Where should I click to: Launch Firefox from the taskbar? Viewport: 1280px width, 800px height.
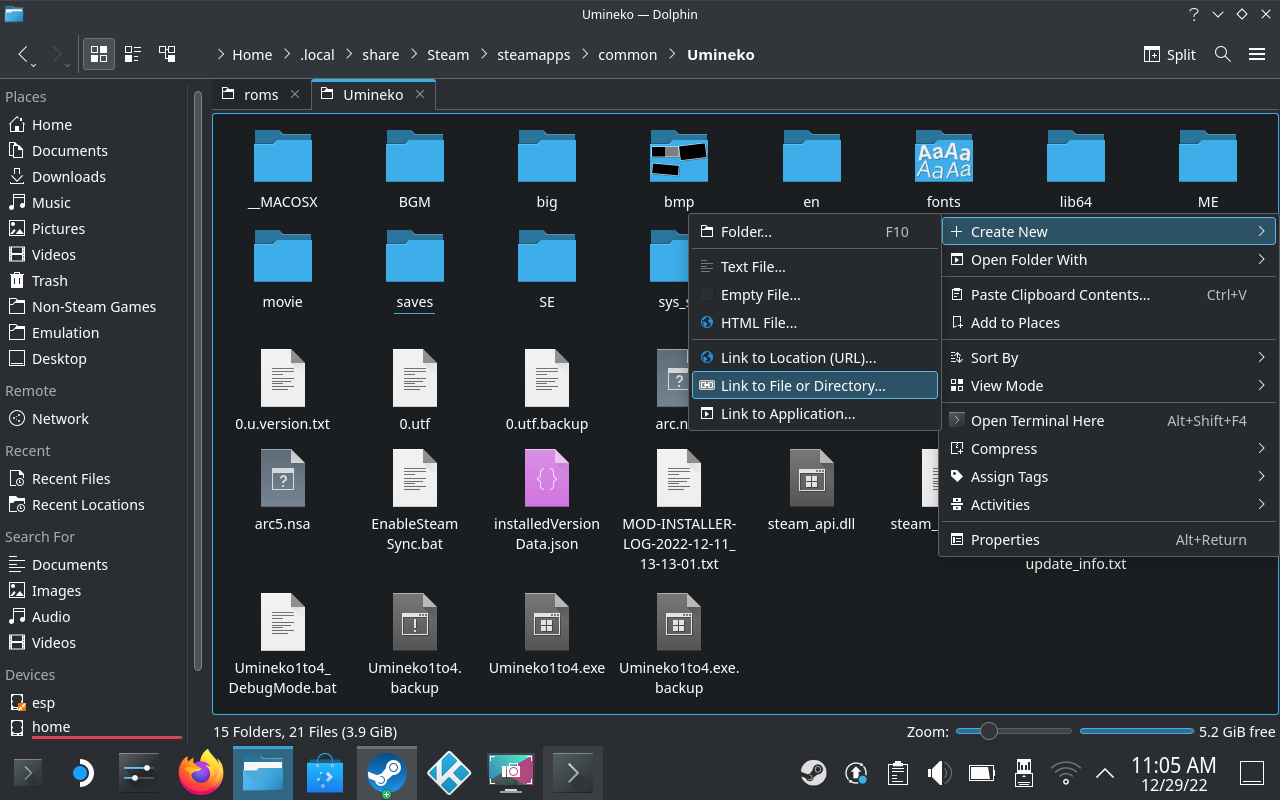[201, 773]
